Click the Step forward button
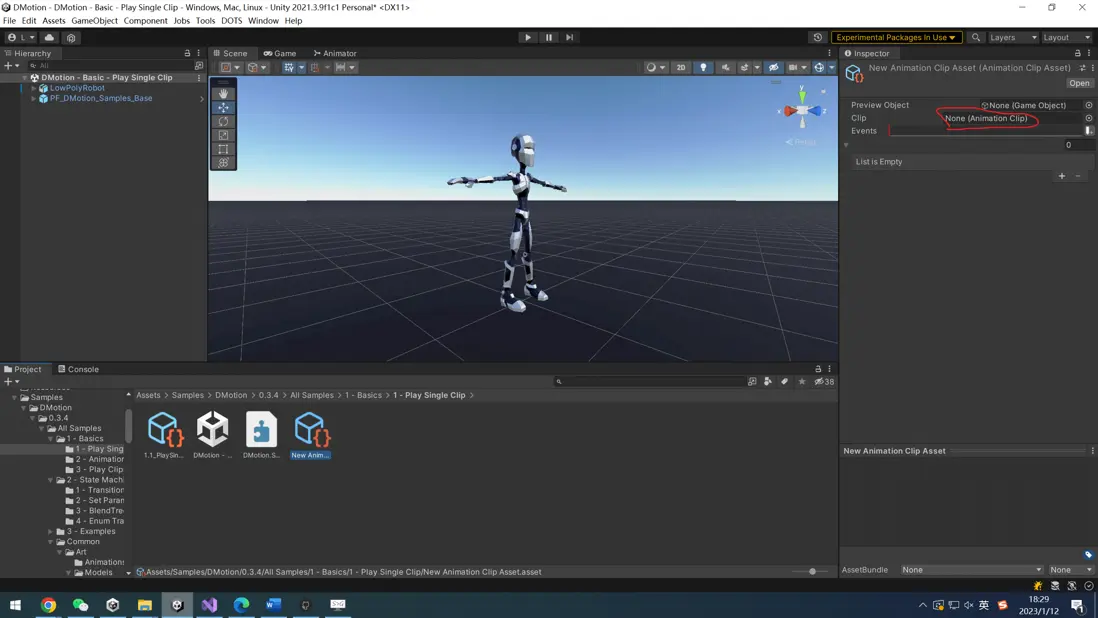The width and height of the screenshot is (1098, 618). (569, 37)
